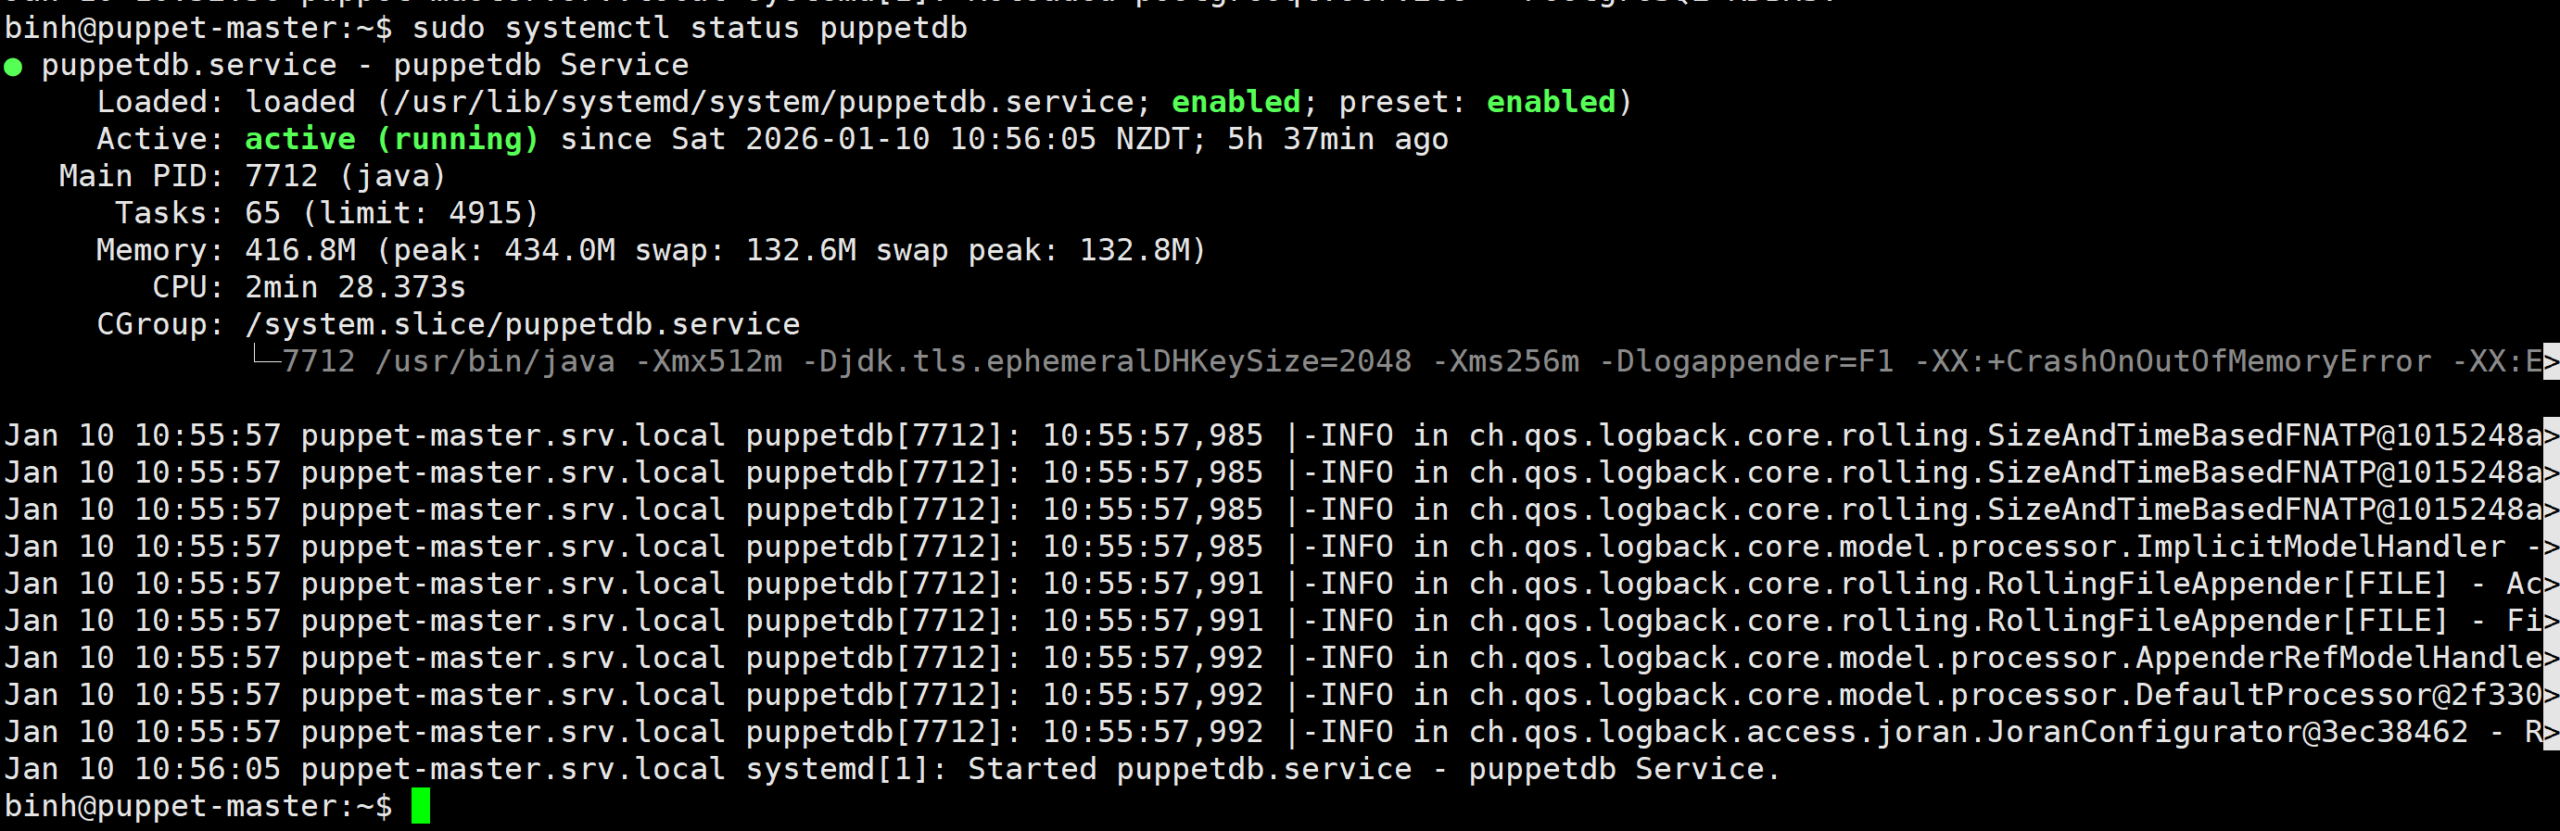Click the CGroup path /system.slice/puppetdb.service
The height and width of the screenshot is (831, 2560).
pyautogui.click(x=522, y=325)
